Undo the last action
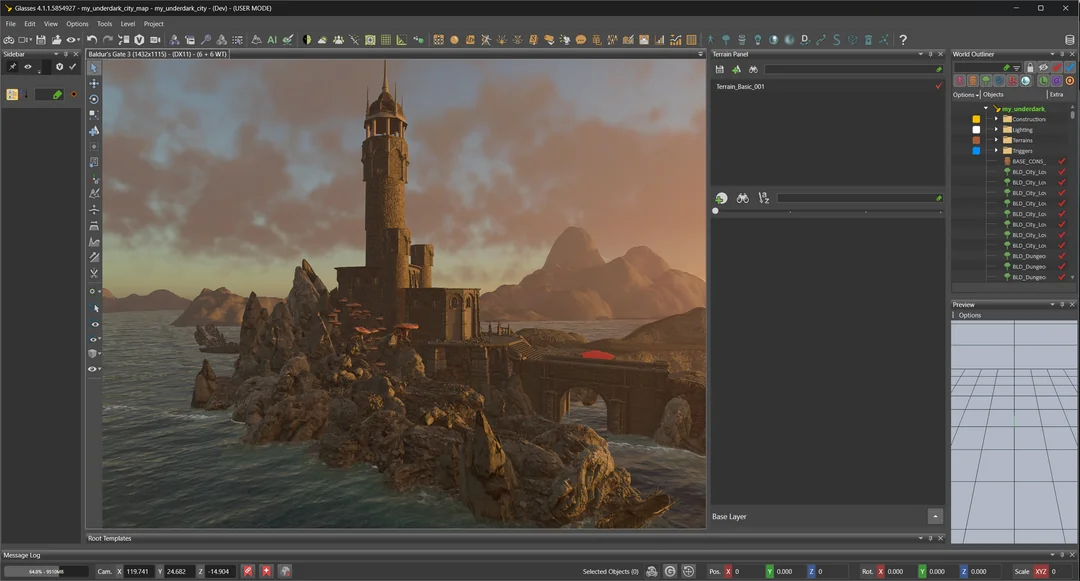The width and height of the screenshot is (1080, 581). [92, 40]
